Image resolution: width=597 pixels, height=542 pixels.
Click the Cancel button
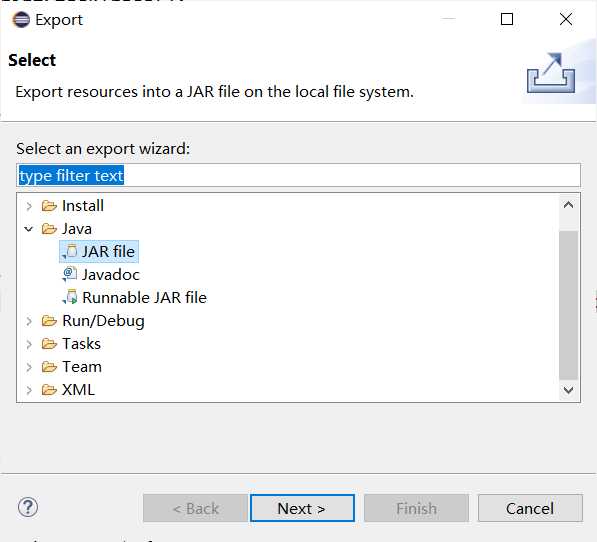pyautogui.click(x=530, y=508)
